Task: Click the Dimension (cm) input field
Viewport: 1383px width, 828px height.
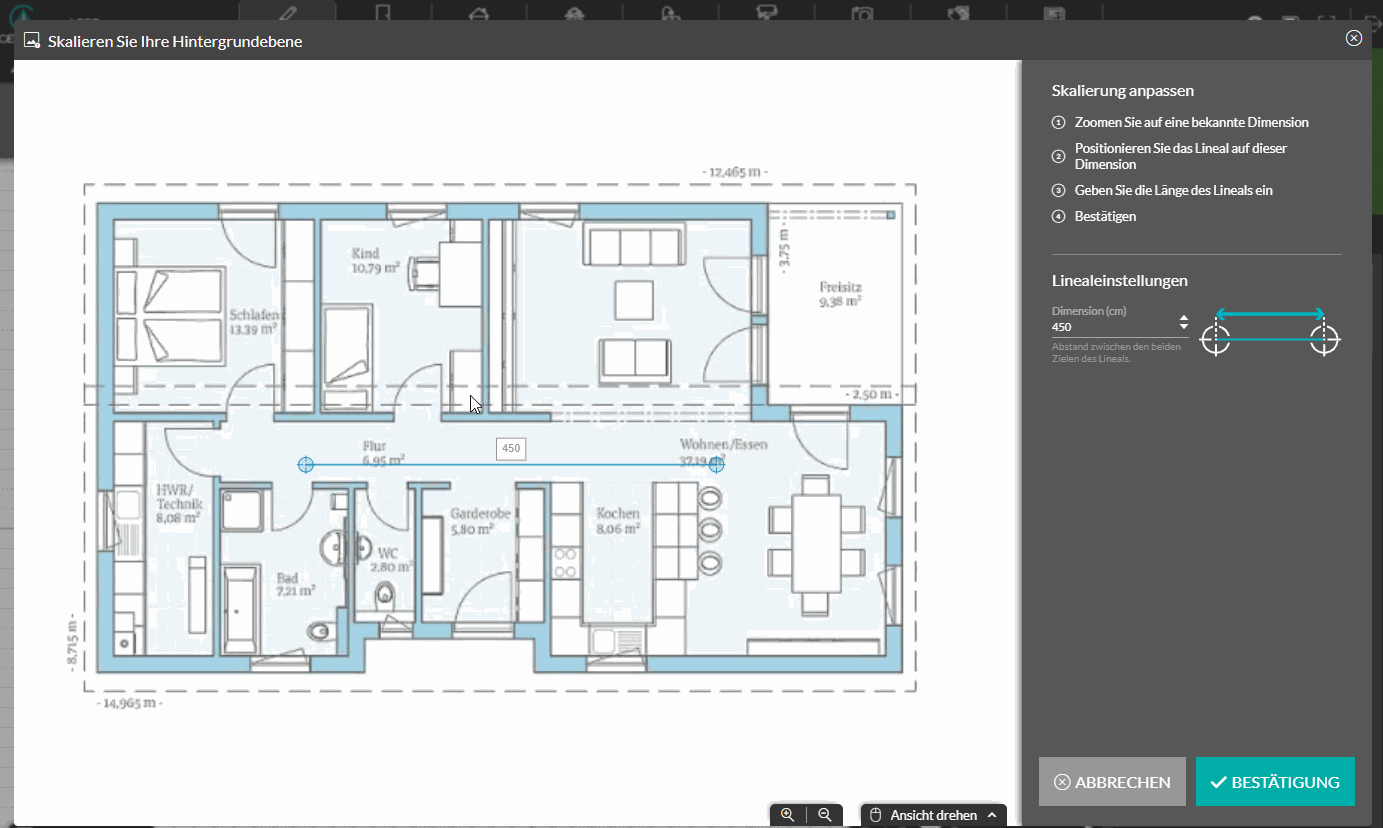Action: (x=1110, y=327)
